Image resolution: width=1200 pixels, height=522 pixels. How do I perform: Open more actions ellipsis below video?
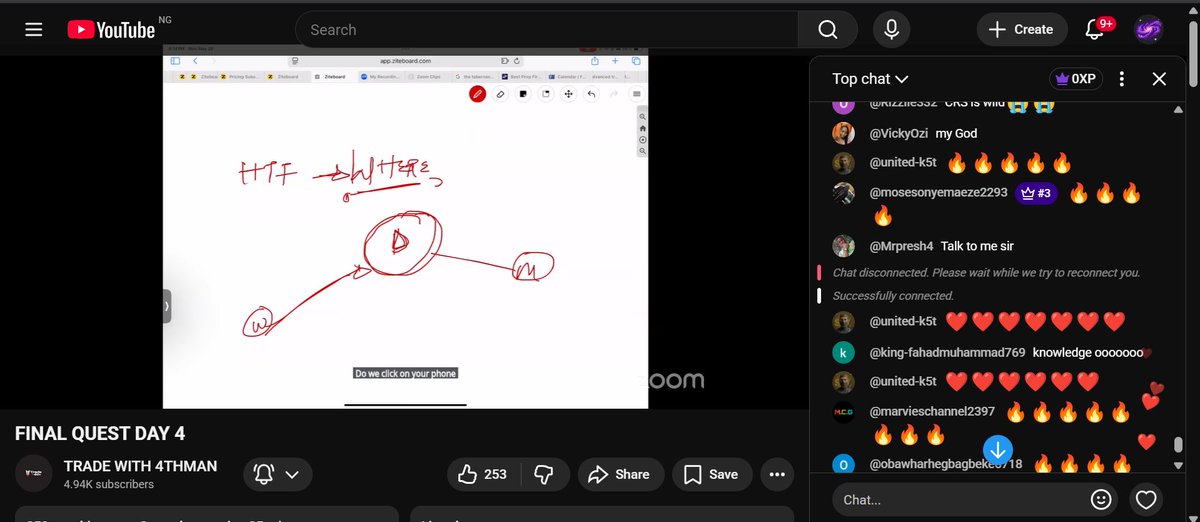(x=778, y=474)
